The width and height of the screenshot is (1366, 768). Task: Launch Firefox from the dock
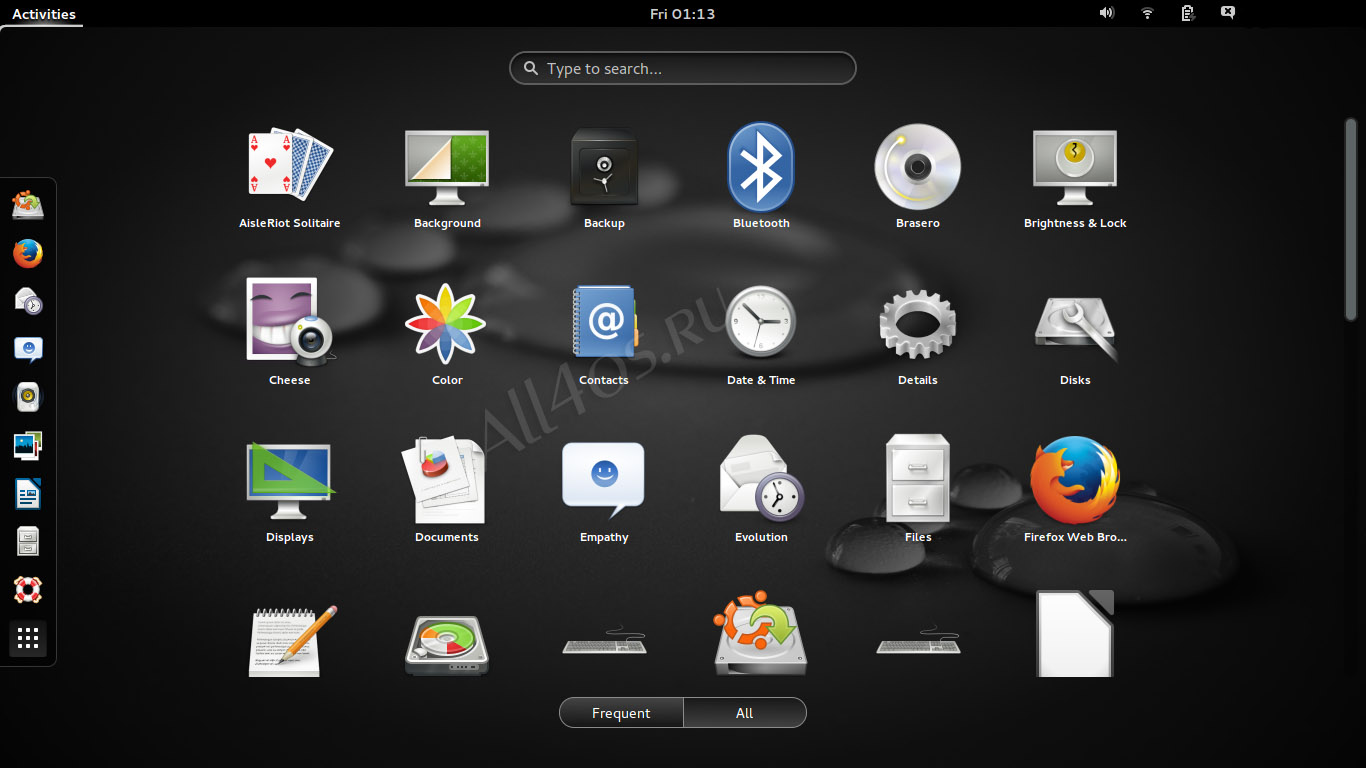[28, 254]
